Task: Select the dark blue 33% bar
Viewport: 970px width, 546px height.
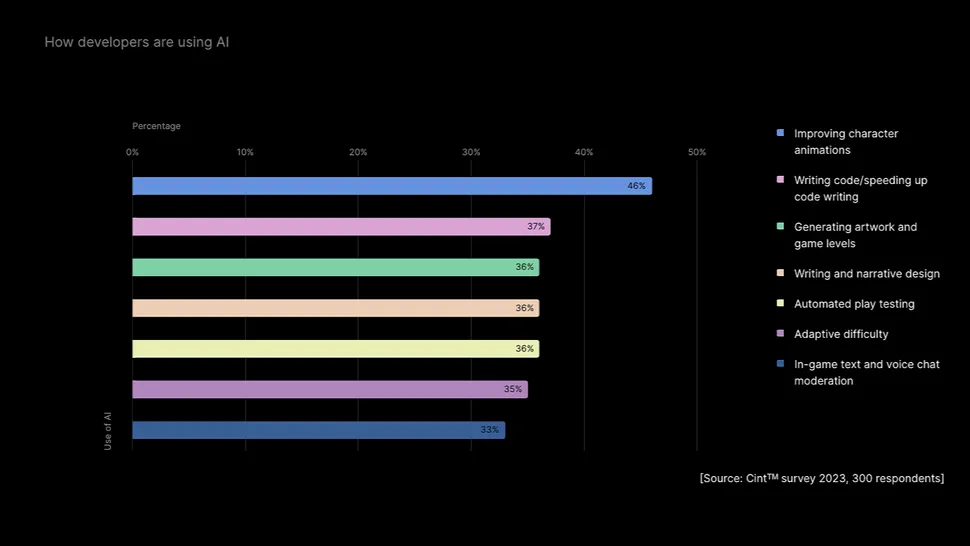Action: pyautogui.click(x=319, y=430)
